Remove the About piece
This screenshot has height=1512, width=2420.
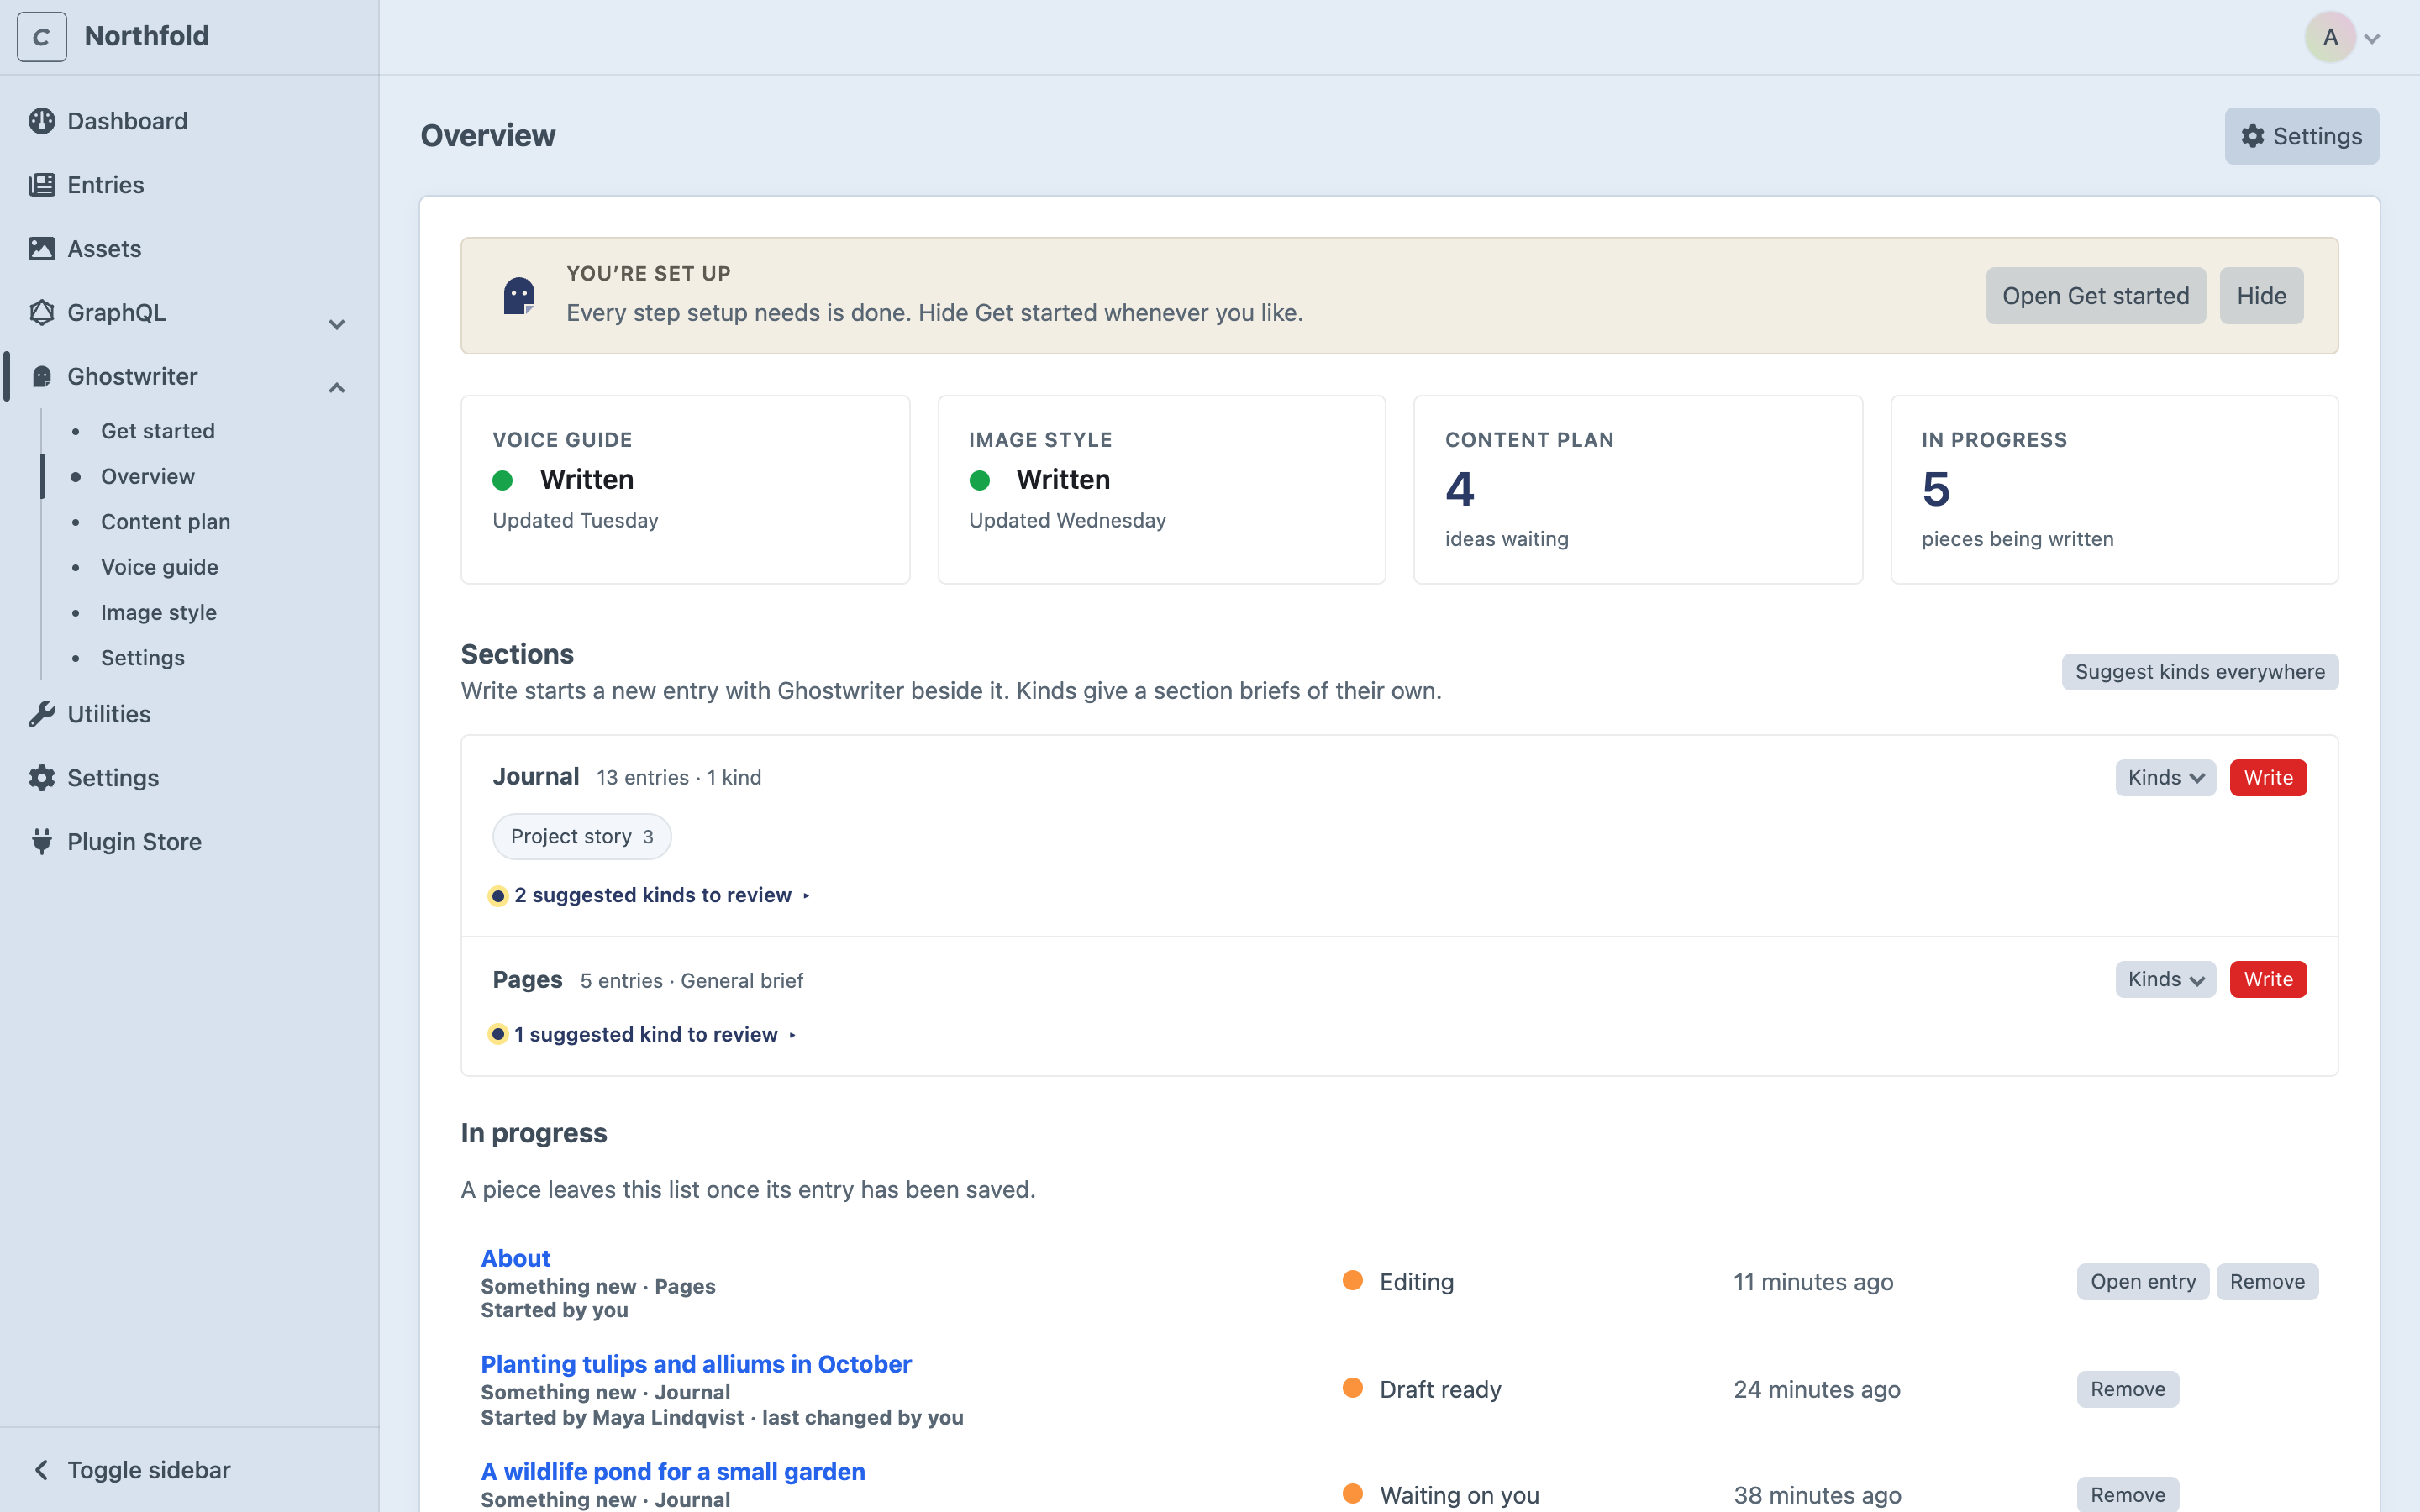pyautogui.click(x=2267, y=1282)
